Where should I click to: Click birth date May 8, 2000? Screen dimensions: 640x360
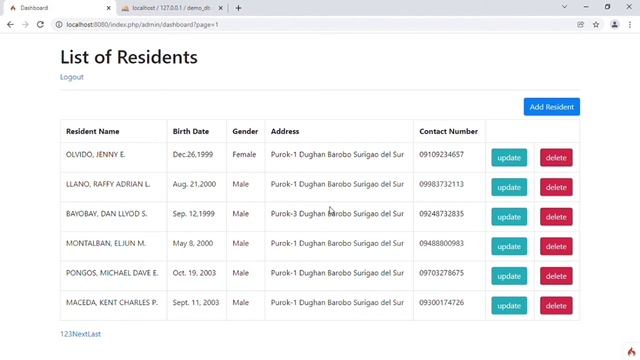[x=193, y=243]
